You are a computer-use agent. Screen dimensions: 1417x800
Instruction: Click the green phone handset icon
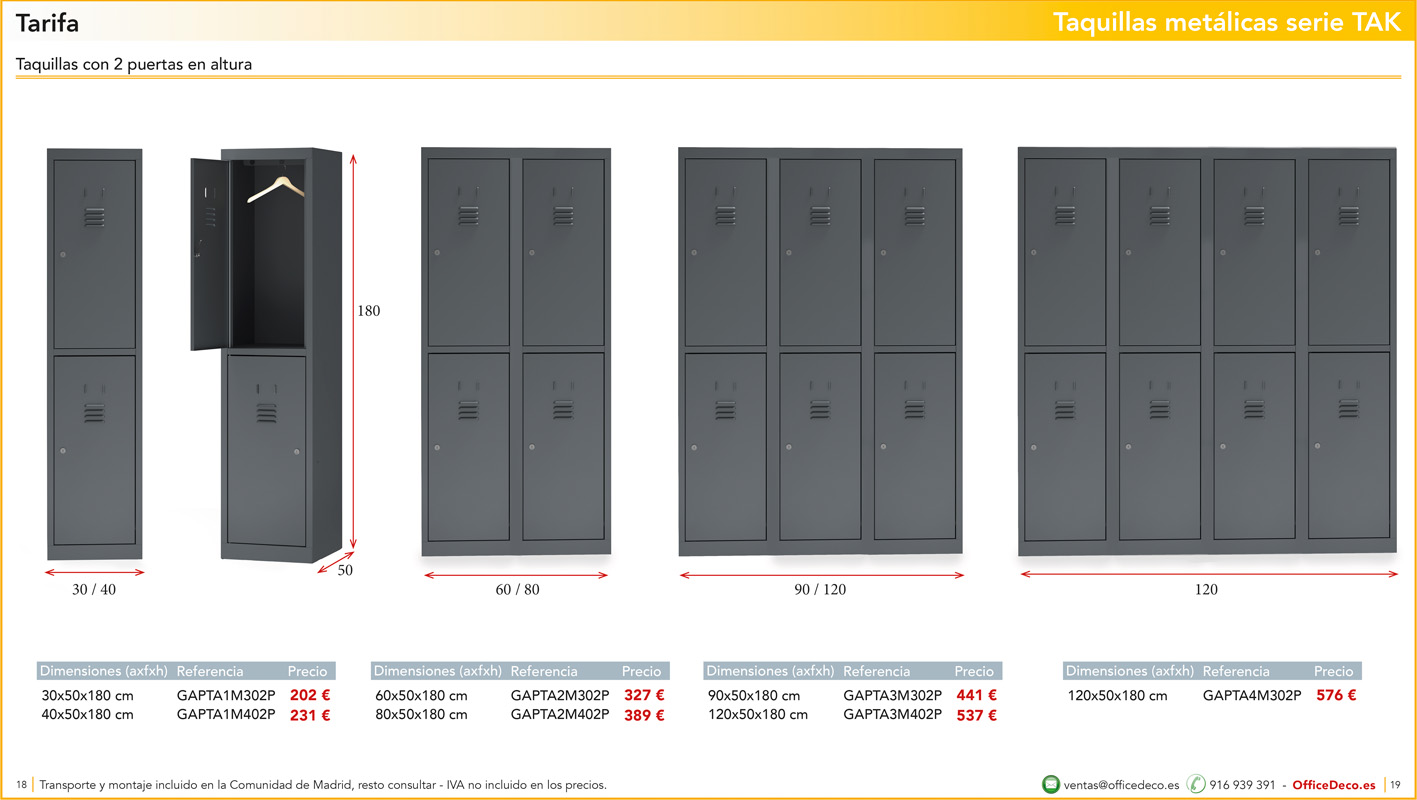(1196, 784)
